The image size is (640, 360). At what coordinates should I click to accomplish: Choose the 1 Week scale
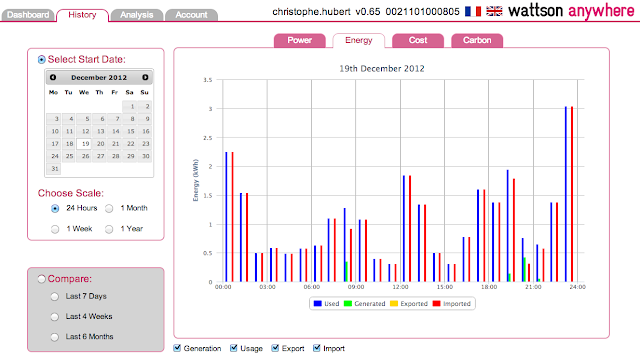pyautogui.click(x=55, y=229)
